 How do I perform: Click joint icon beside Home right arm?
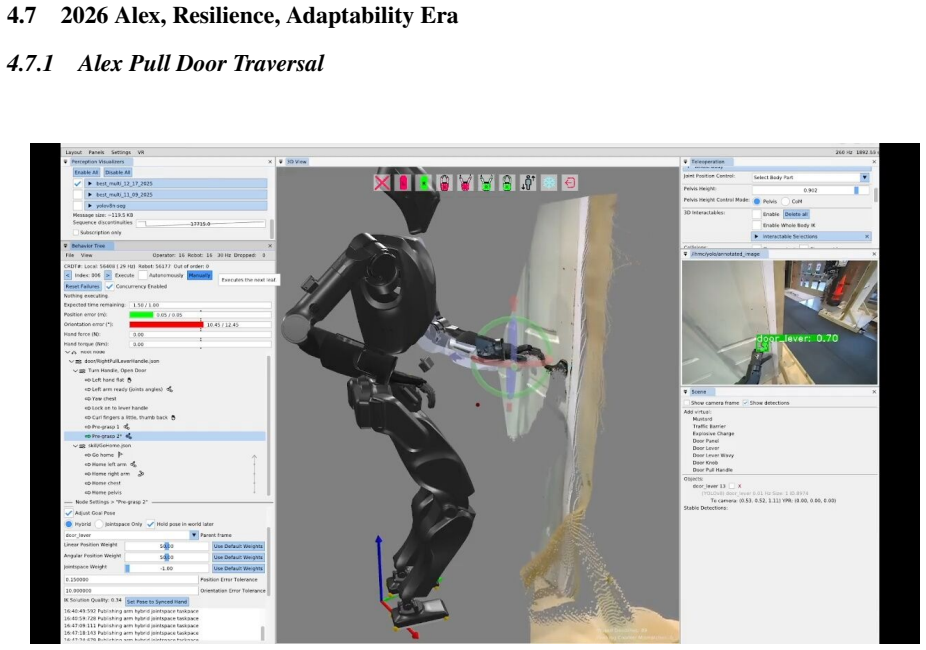click(141, 473)
